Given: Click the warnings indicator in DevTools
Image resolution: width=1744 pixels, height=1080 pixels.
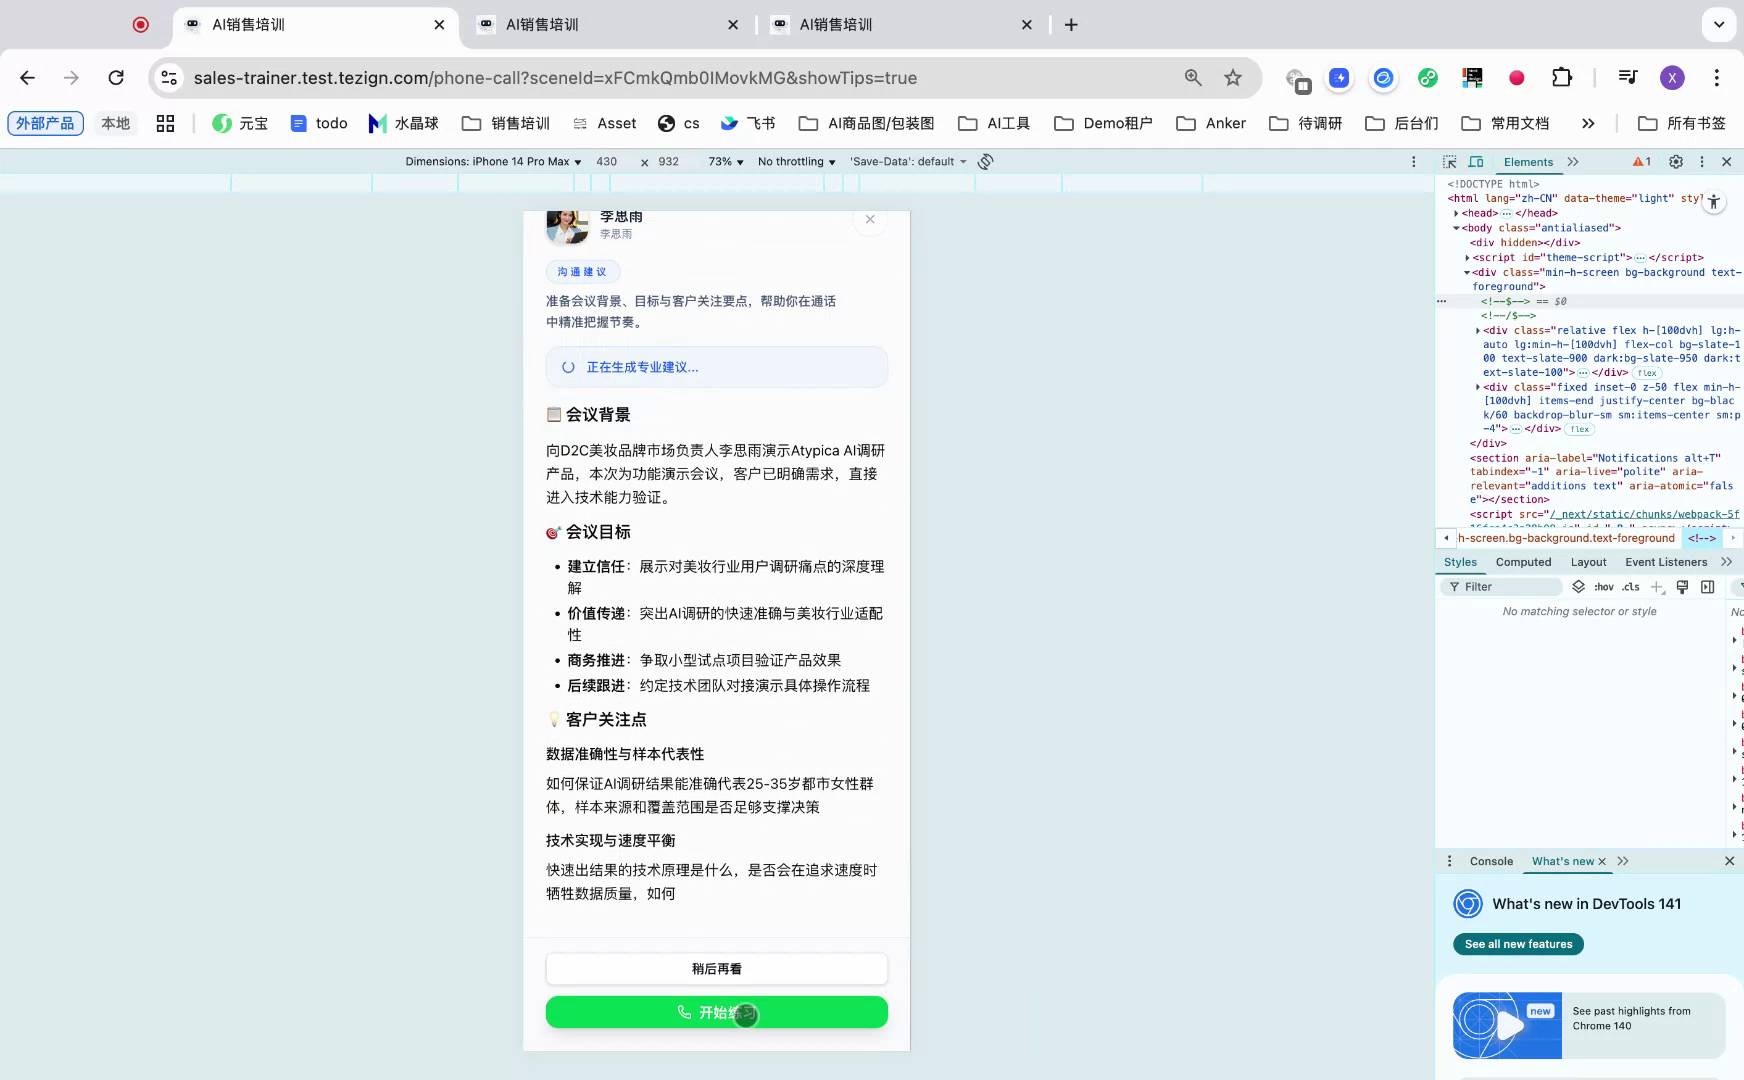Looking at the screenshot, I should [x=1640, y=161].
